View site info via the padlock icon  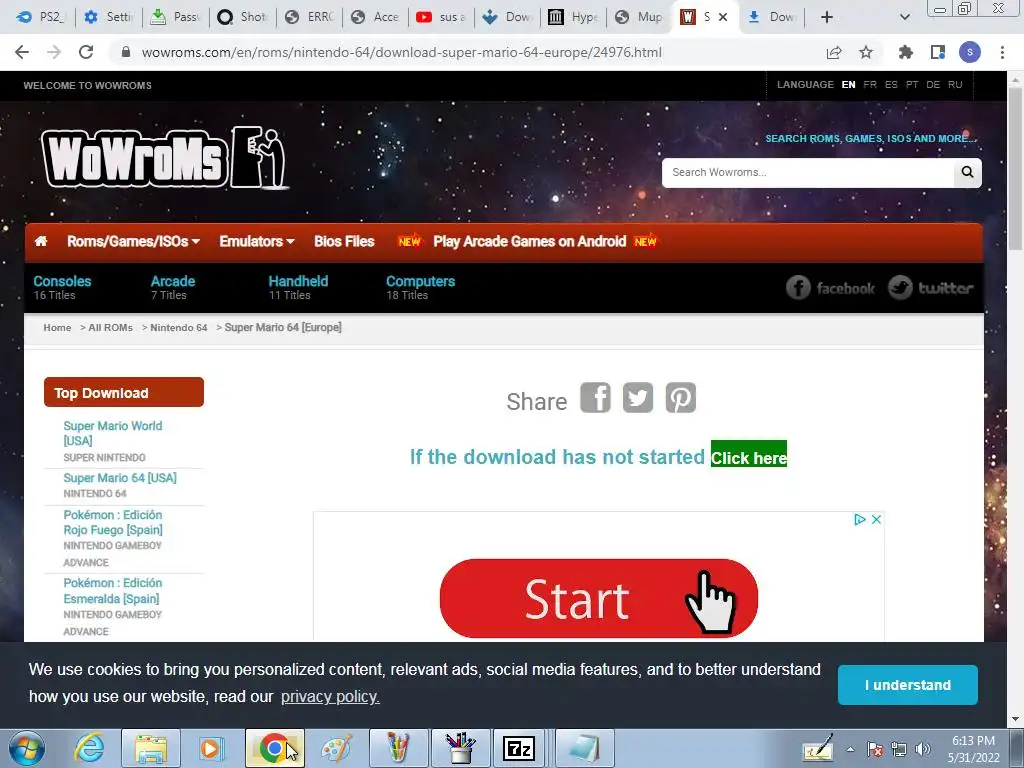(126, 52)
